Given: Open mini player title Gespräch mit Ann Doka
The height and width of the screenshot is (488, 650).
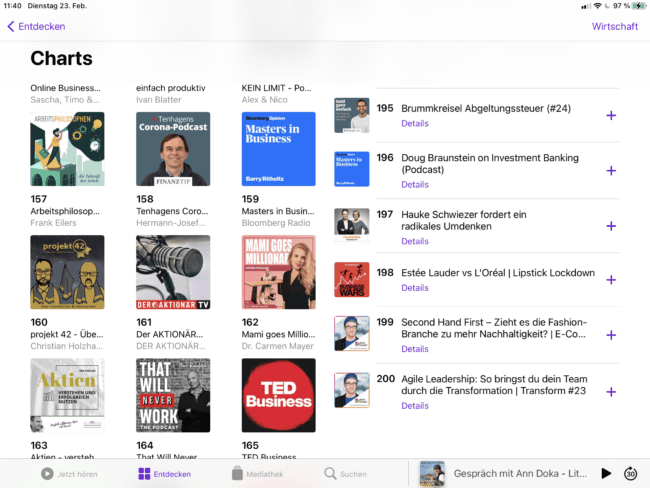Looking at the screenshot, I should [520, 473].
